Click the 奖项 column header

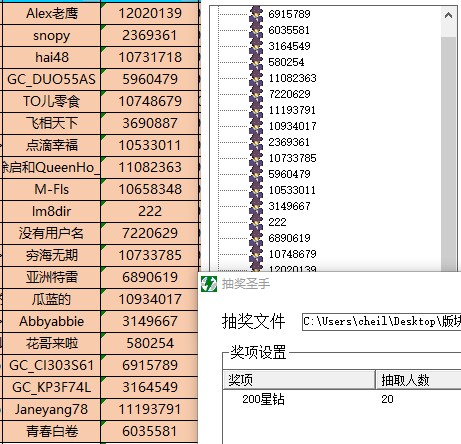pyautogui.click(x=299, y=380)
